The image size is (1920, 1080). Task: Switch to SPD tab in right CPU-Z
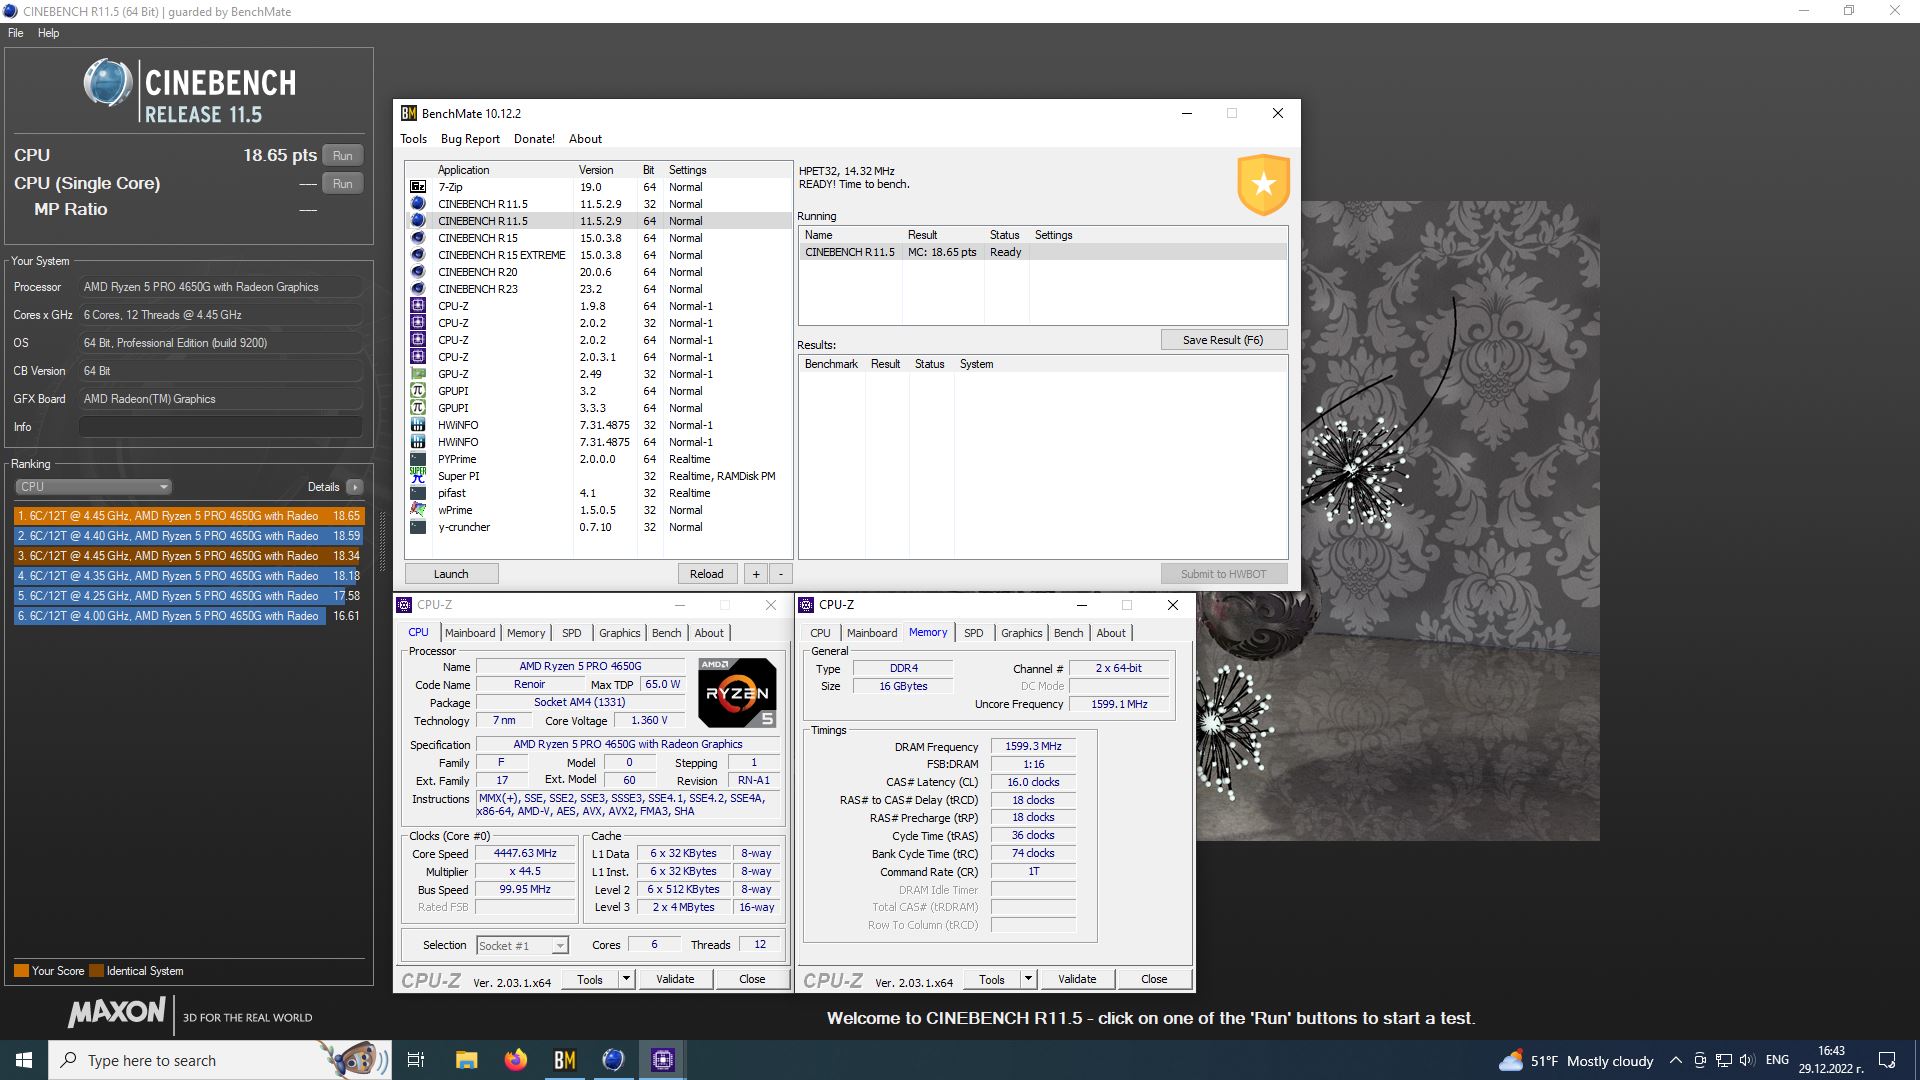click(974, 633)
